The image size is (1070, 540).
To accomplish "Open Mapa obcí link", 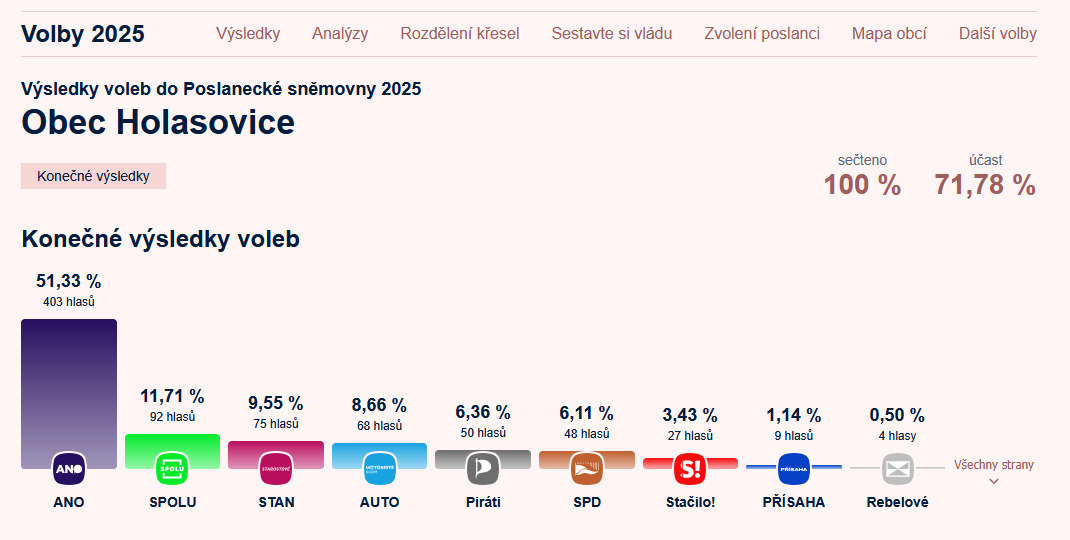I will [889, 33].
